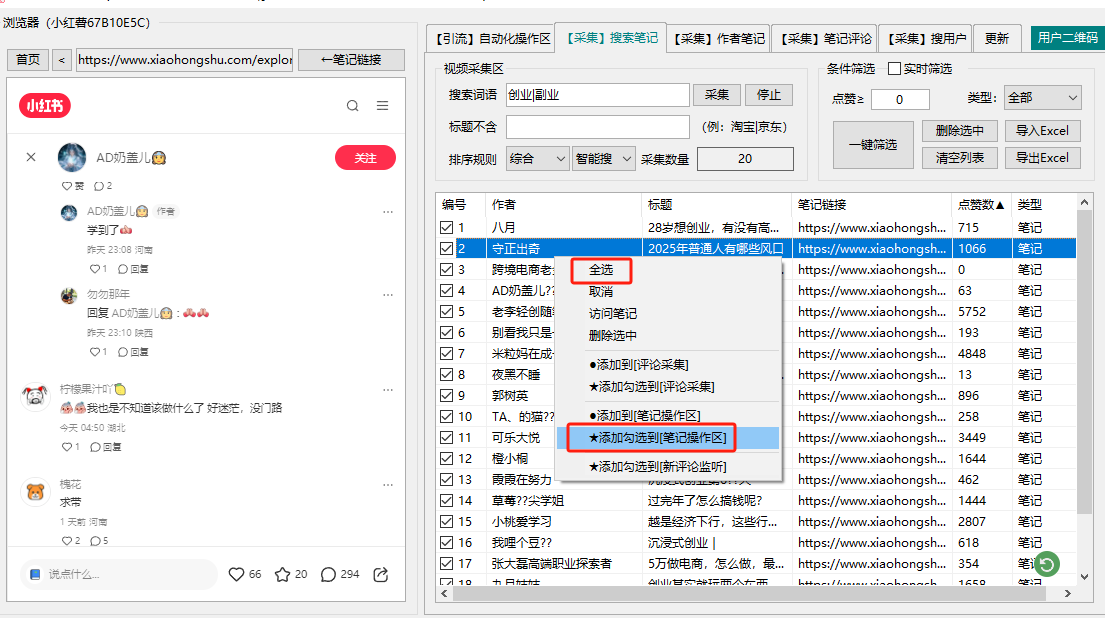Choose 全选 from the context menu
Screen dimensions: 1105x618
coord(601,270)
